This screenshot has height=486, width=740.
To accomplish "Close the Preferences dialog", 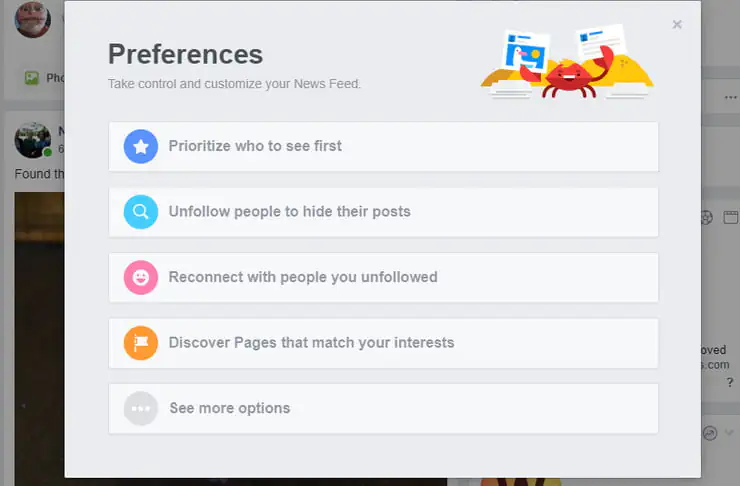I will pyautogui.click(x=677, y=25).
